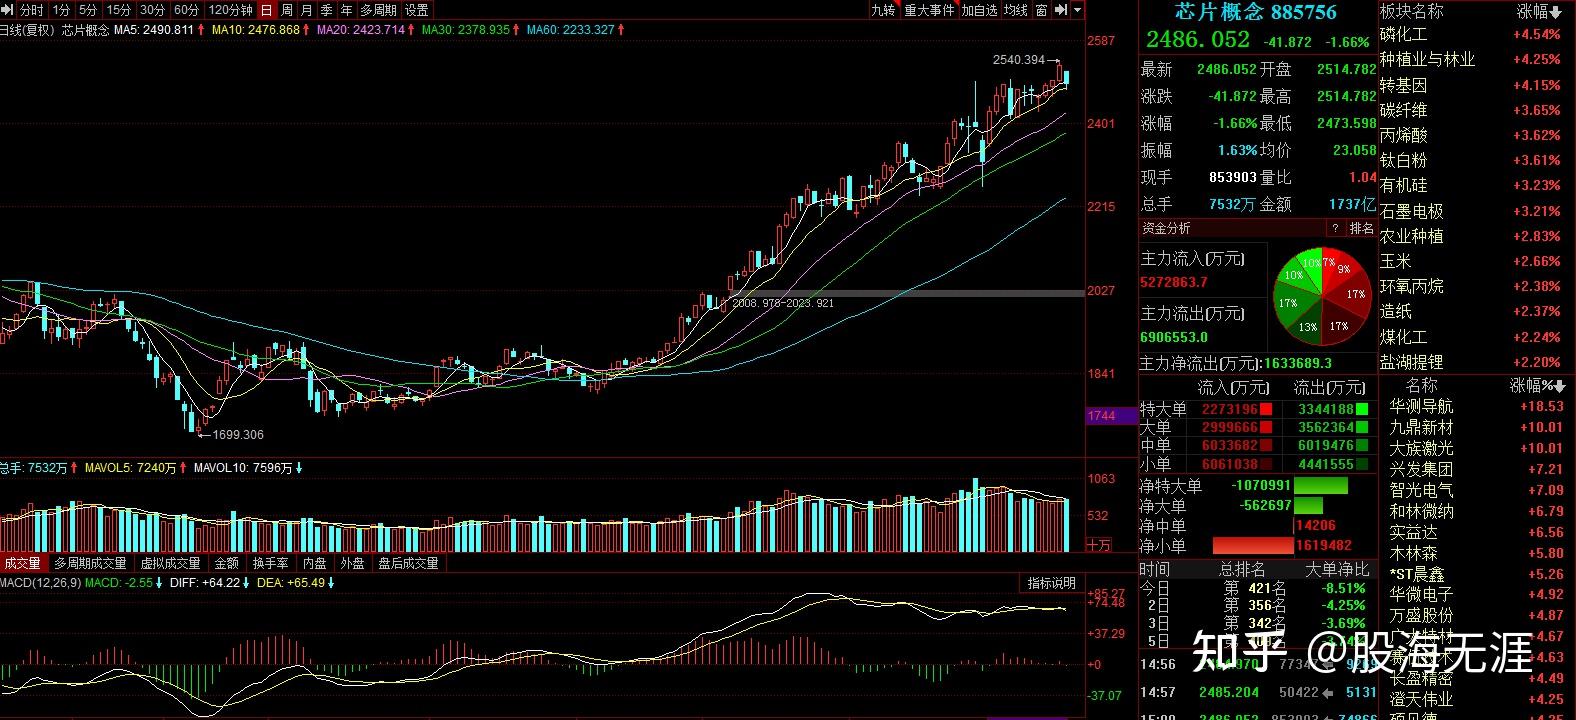1576x720 pixels.
Task: Open the ? help icon in 资金分析
Action: coord(1335,229)
